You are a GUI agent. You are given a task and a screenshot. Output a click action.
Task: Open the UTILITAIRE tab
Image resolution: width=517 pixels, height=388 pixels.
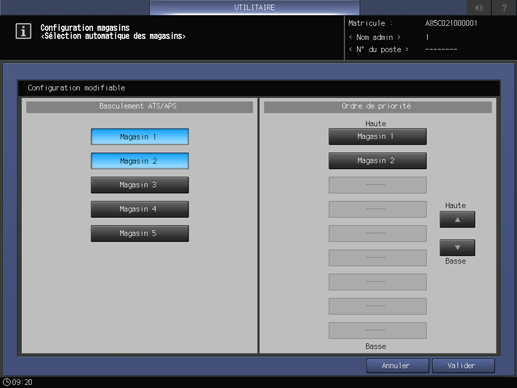pos(254,7)
